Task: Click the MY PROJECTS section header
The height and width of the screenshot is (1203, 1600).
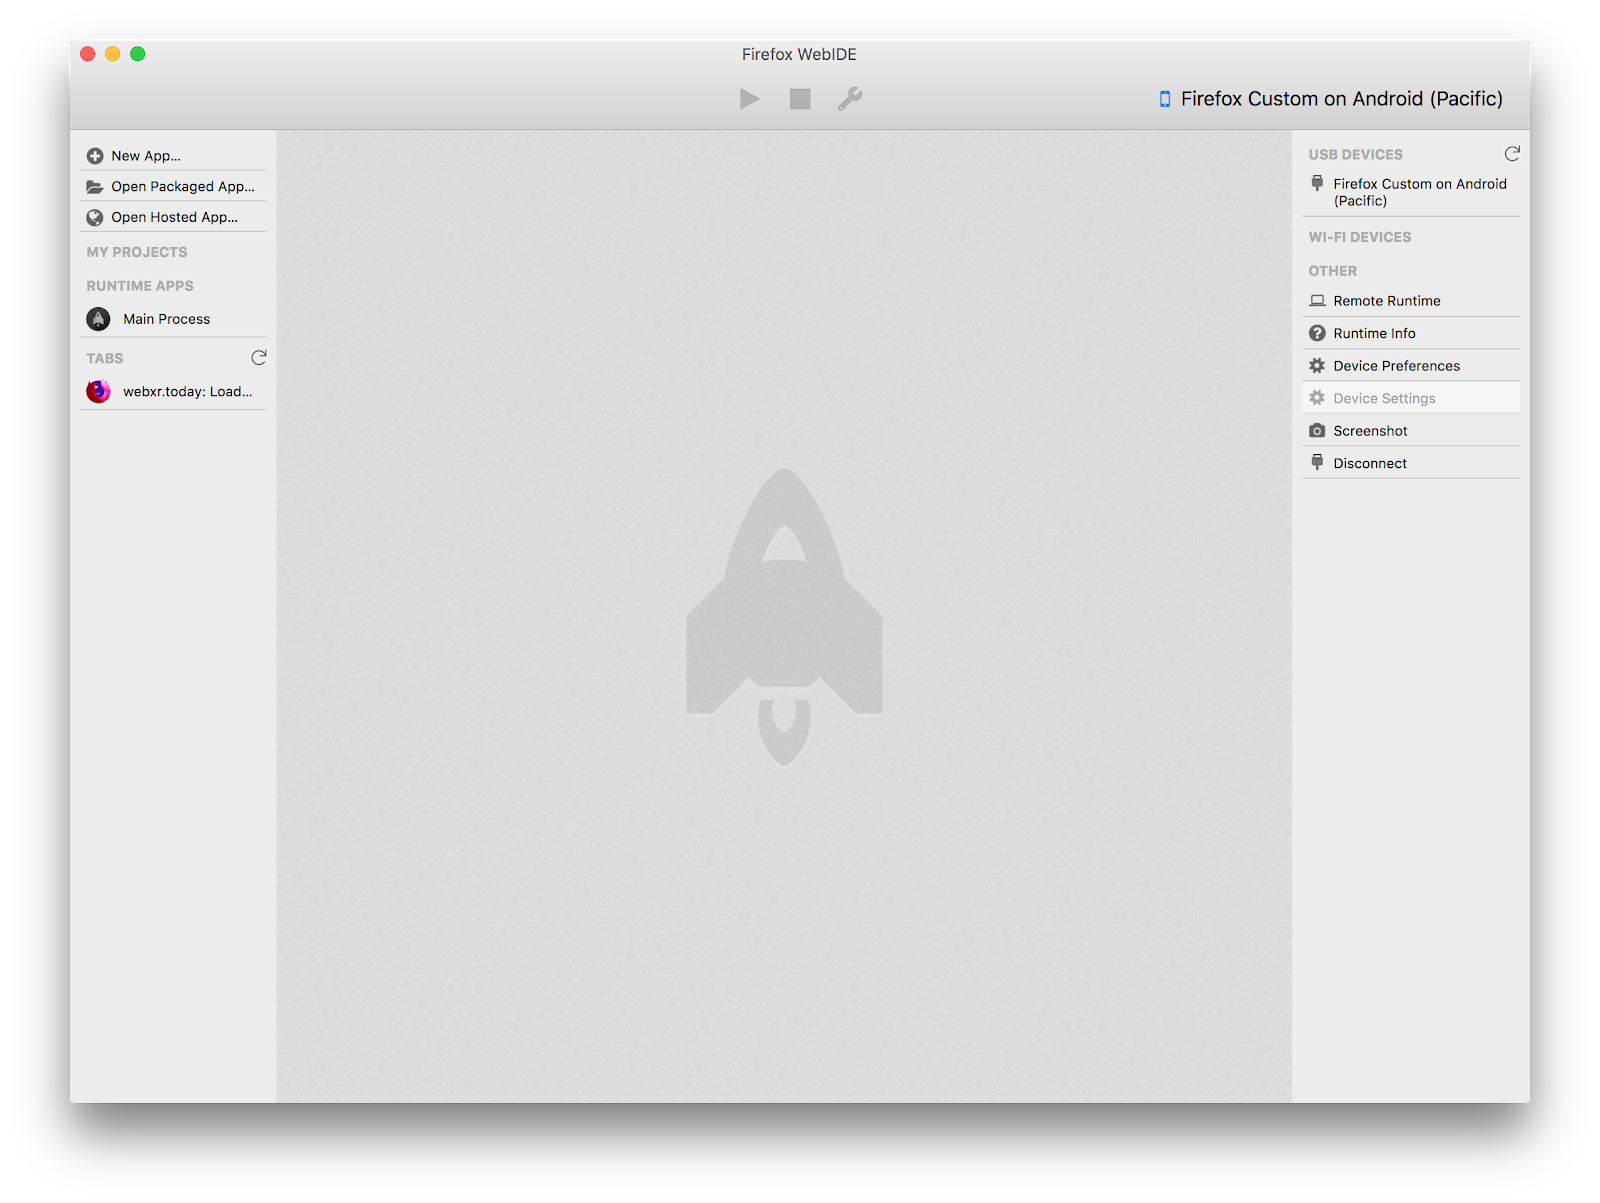Action: pyautogui.click(x=137, y=252)
